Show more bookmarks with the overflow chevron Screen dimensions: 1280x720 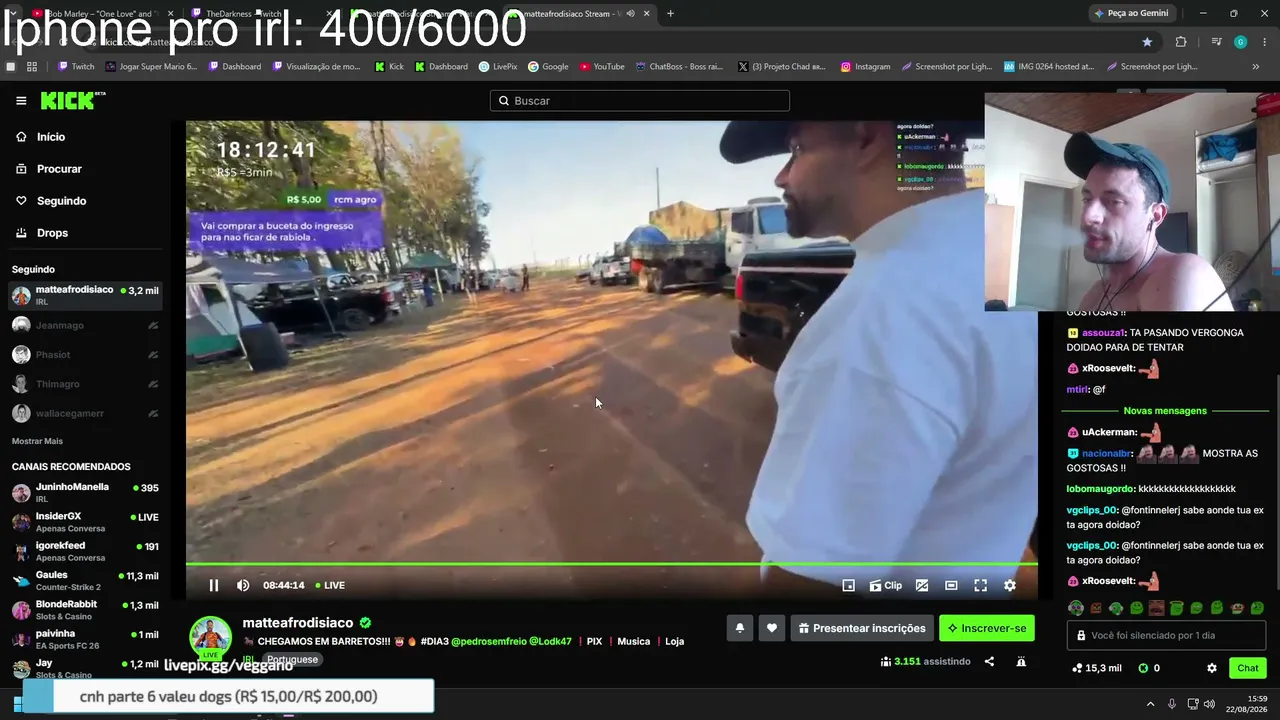coord(1256,67)
